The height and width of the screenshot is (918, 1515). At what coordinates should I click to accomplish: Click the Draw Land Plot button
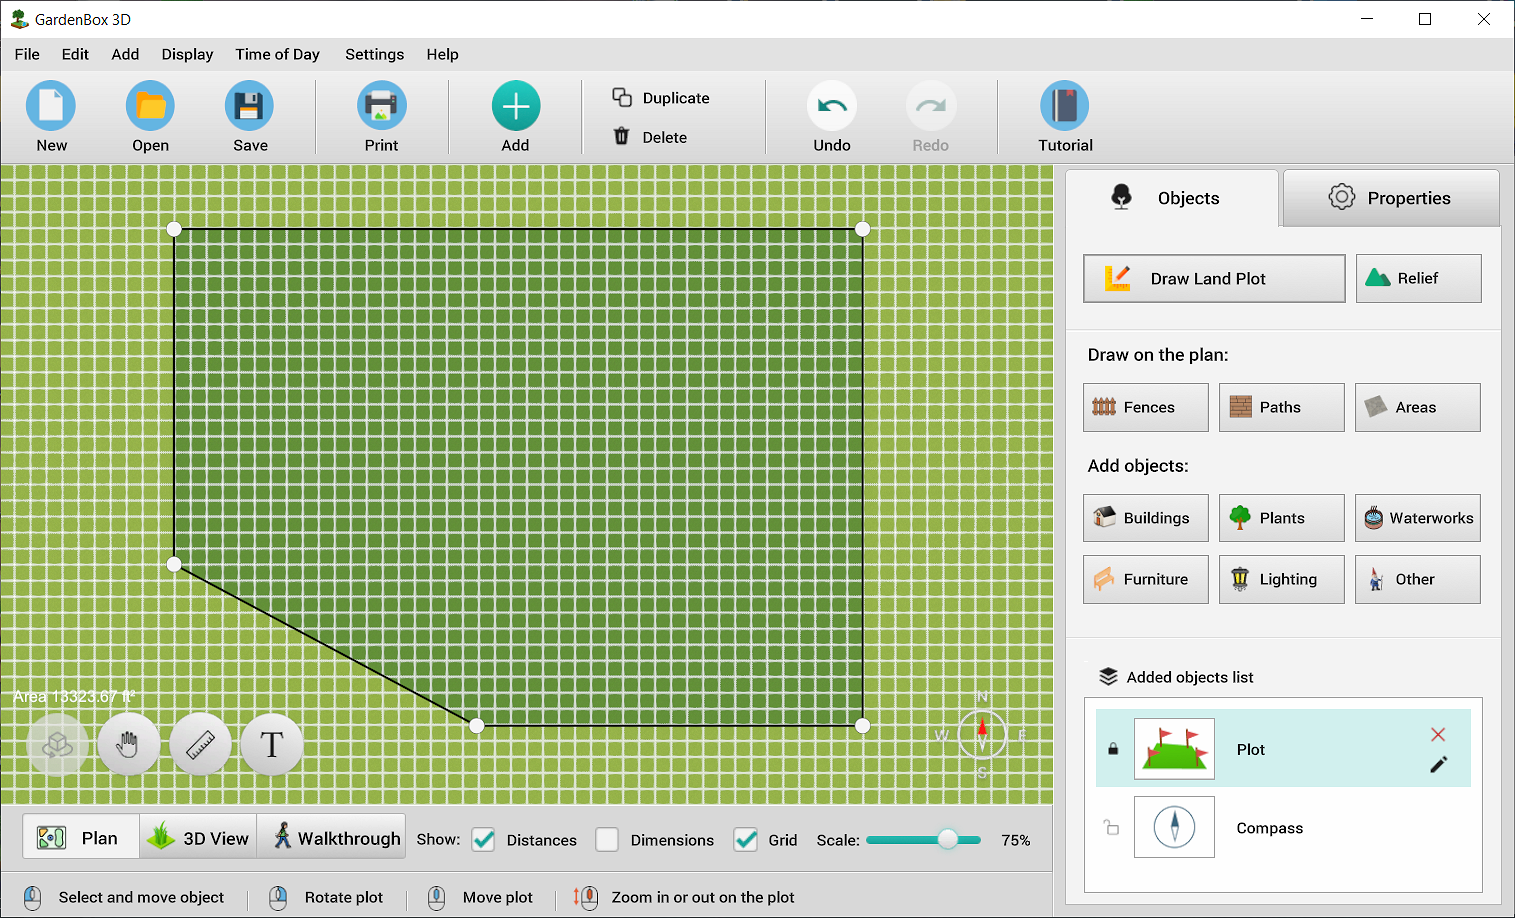pos(1213,279)
